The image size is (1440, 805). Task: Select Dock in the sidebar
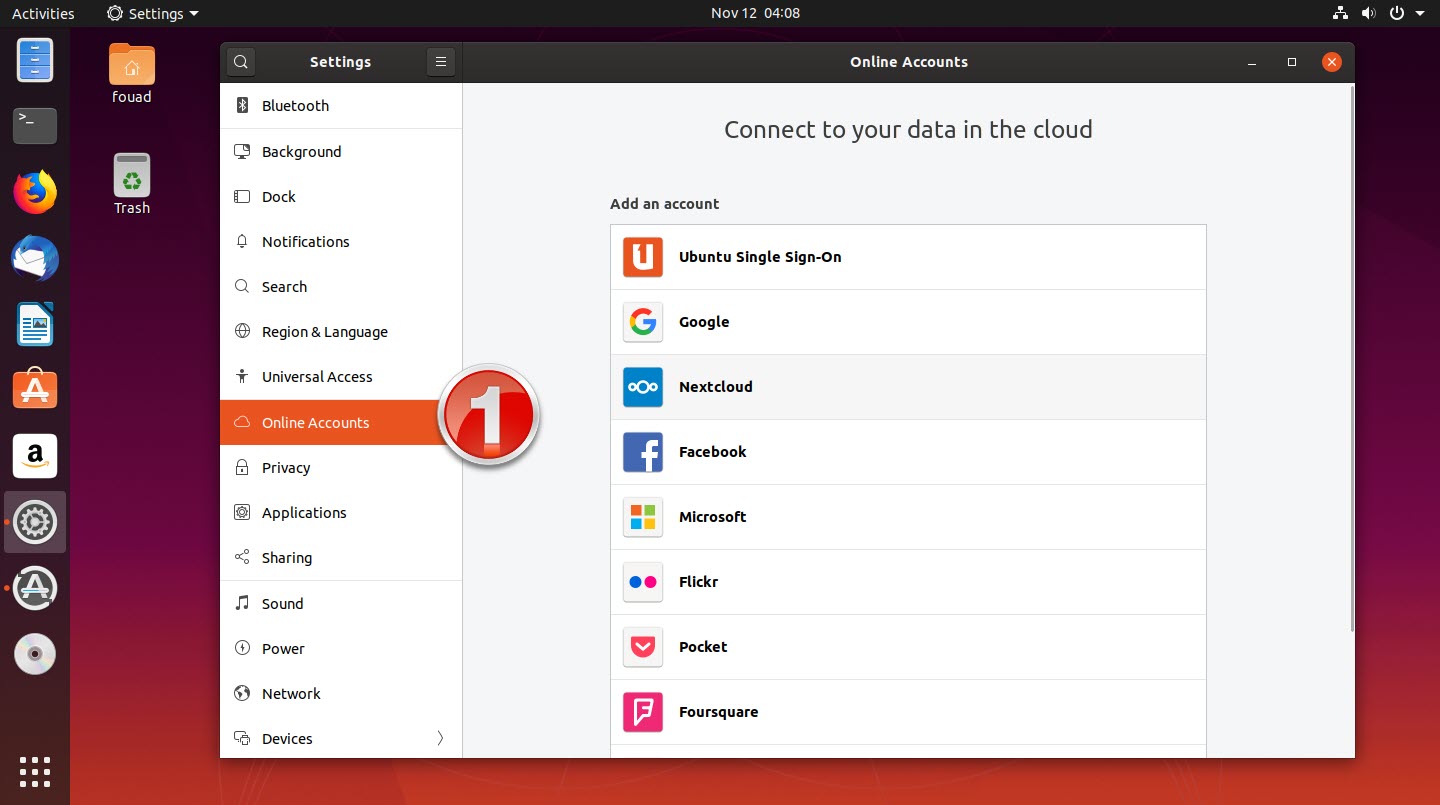pyautogui.click(x=341, y=197)
